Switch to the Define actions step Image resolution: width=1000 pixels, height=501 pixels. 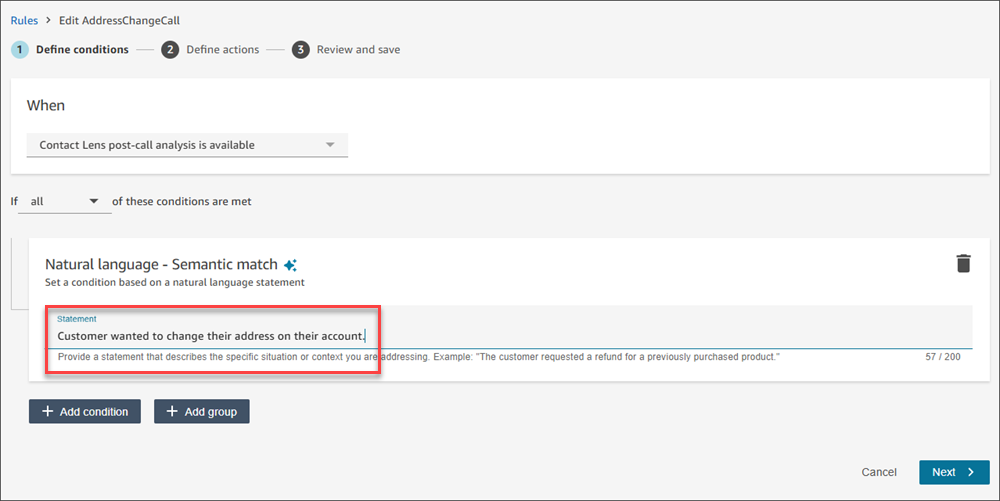point(222,49)
